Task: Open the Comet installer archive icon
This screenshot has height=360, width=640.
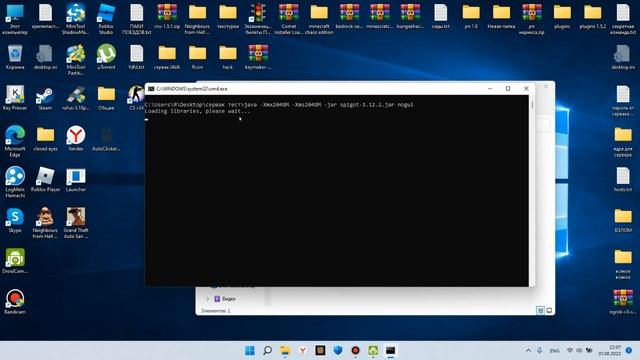Action: coord(289,18)
